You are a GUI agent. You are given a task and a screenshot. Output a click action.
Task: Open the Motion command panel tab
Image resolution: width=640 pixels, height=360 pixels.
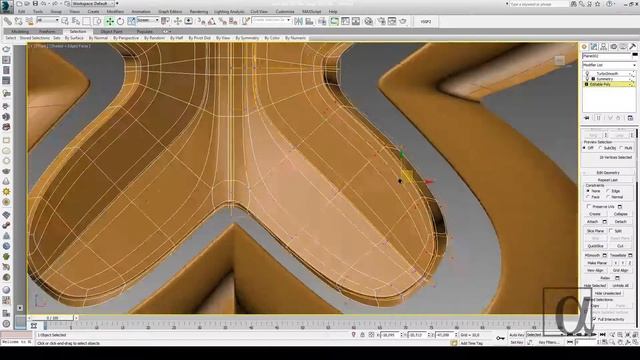(x=613, y=47)
